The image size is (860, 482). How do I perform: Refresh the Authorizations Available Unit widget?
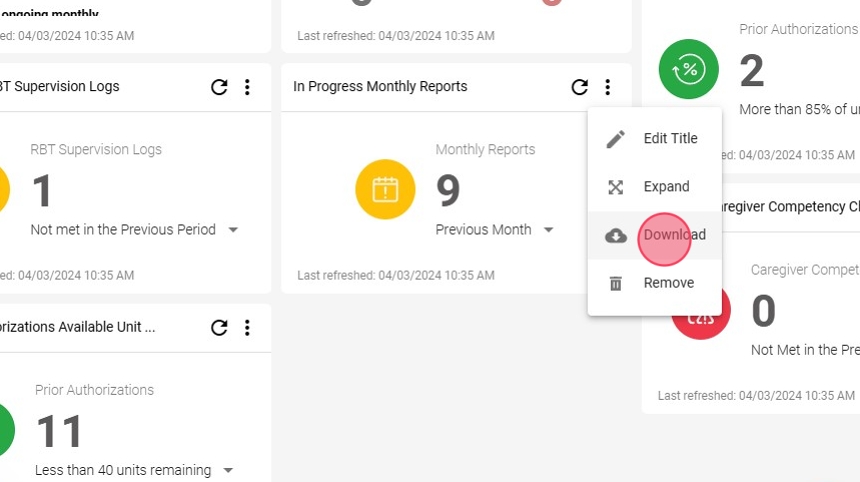(219, 327)
